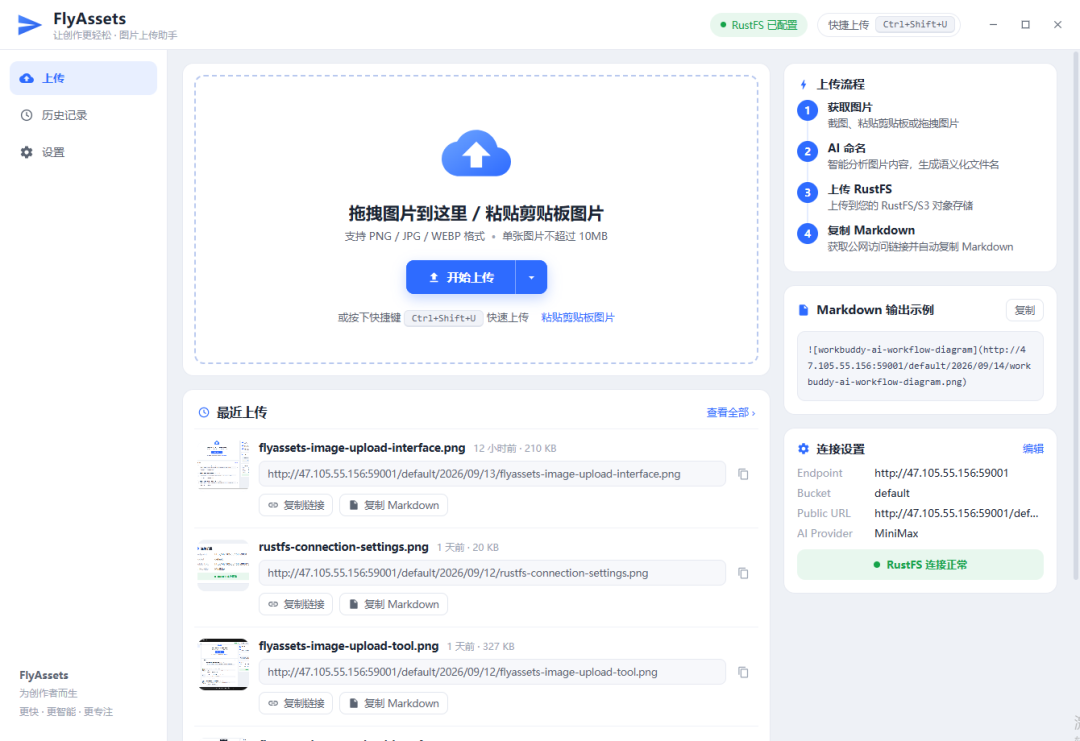The width and height of the screenshot is (1080, 741).
Task: Click step 4 circle 复制 Markdown
Action: click(807, 233)
